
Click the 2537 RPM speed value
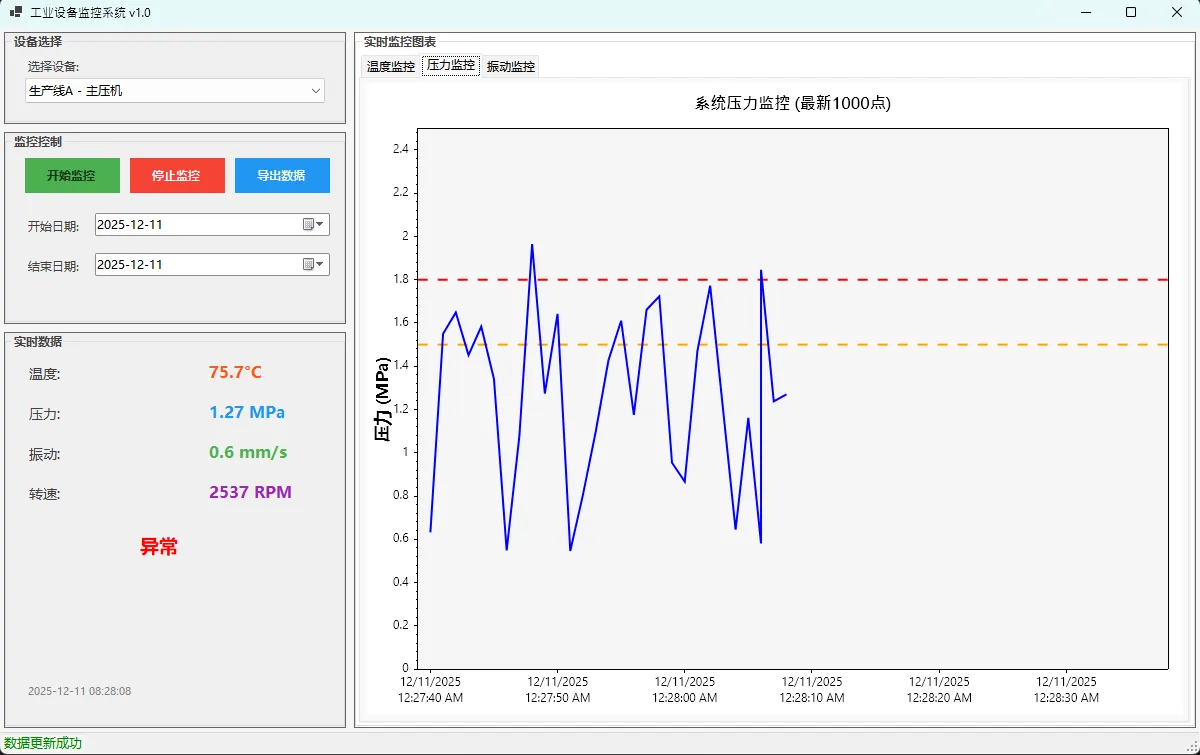[250, 492]
